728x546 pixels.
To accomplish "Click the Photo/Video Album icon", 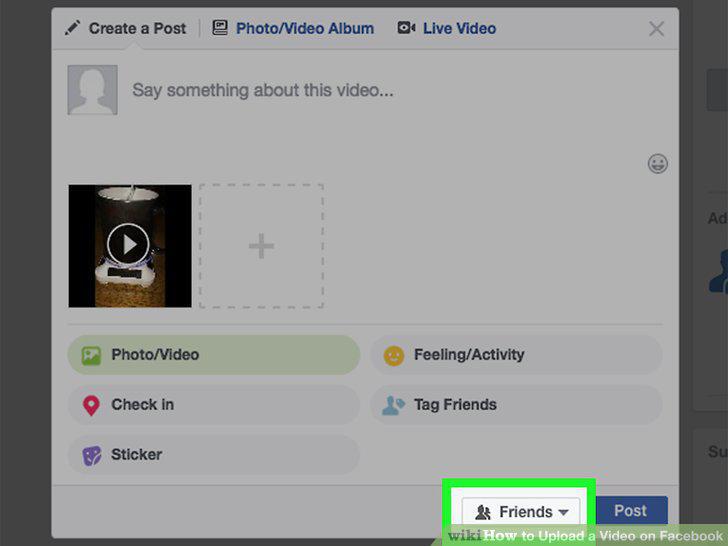I will 220,28.
